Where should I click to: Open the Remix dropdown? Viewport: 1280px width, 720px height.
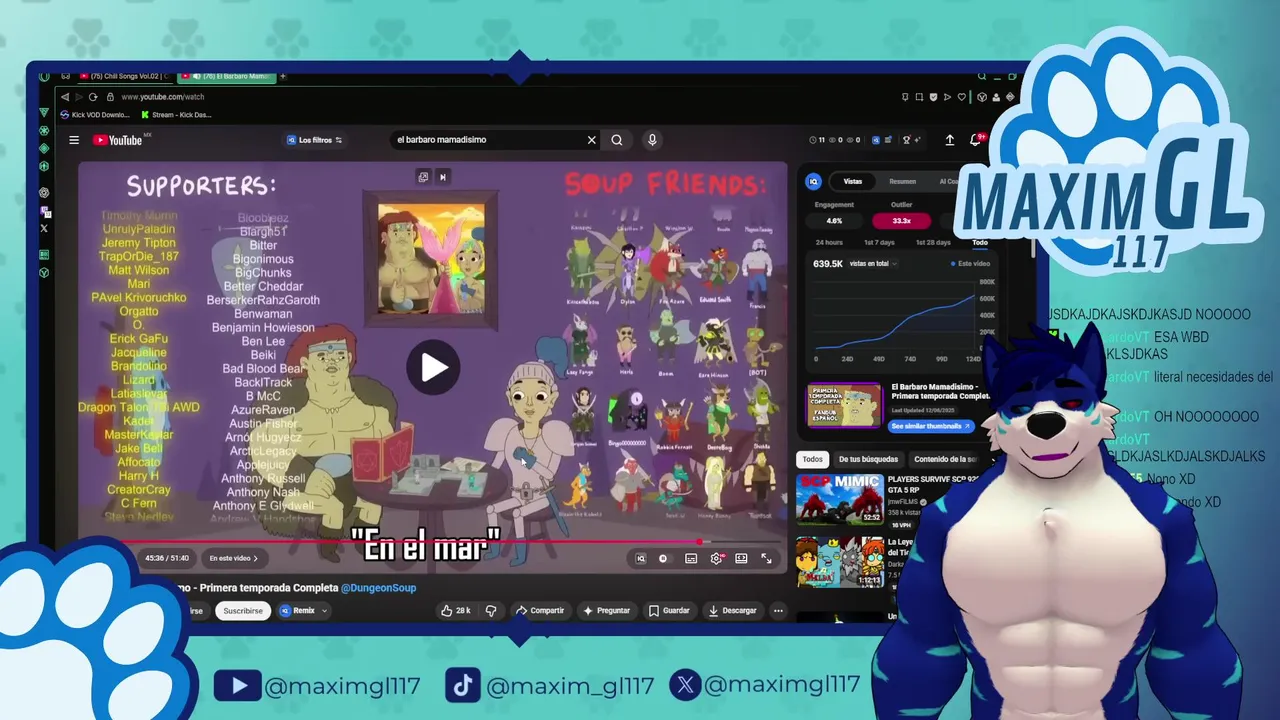tap(304, 610)
